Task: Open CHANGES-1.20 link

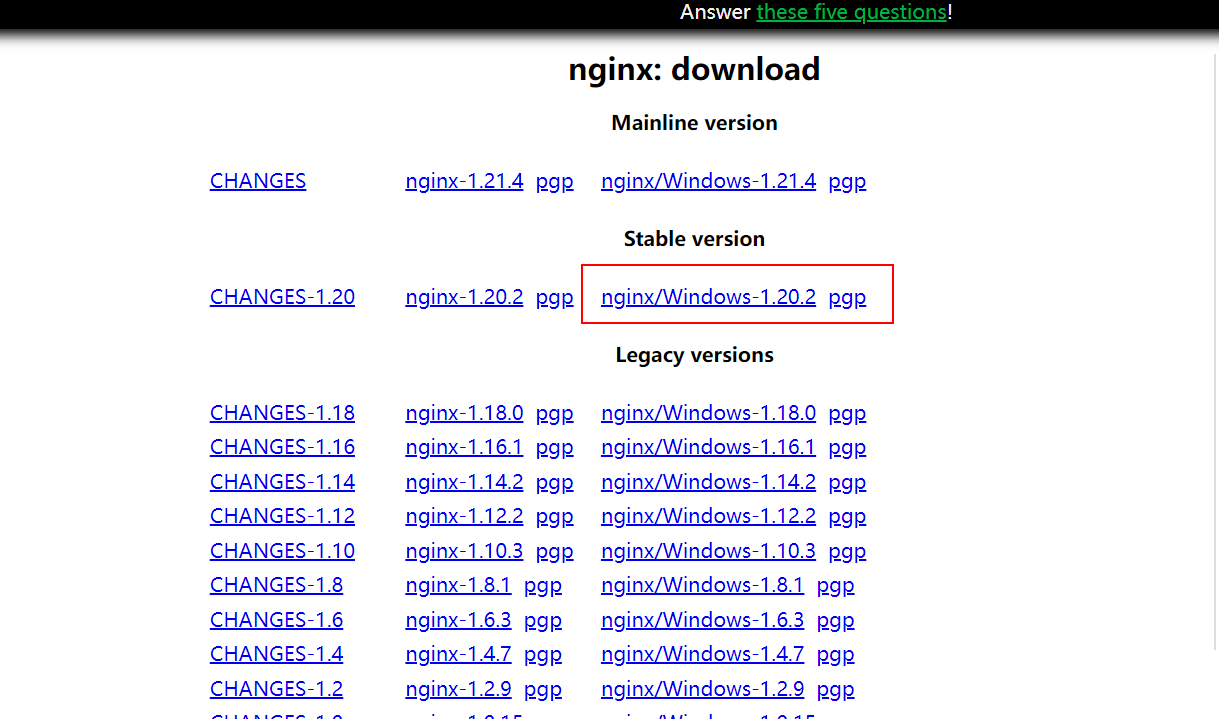Action: 282,297
